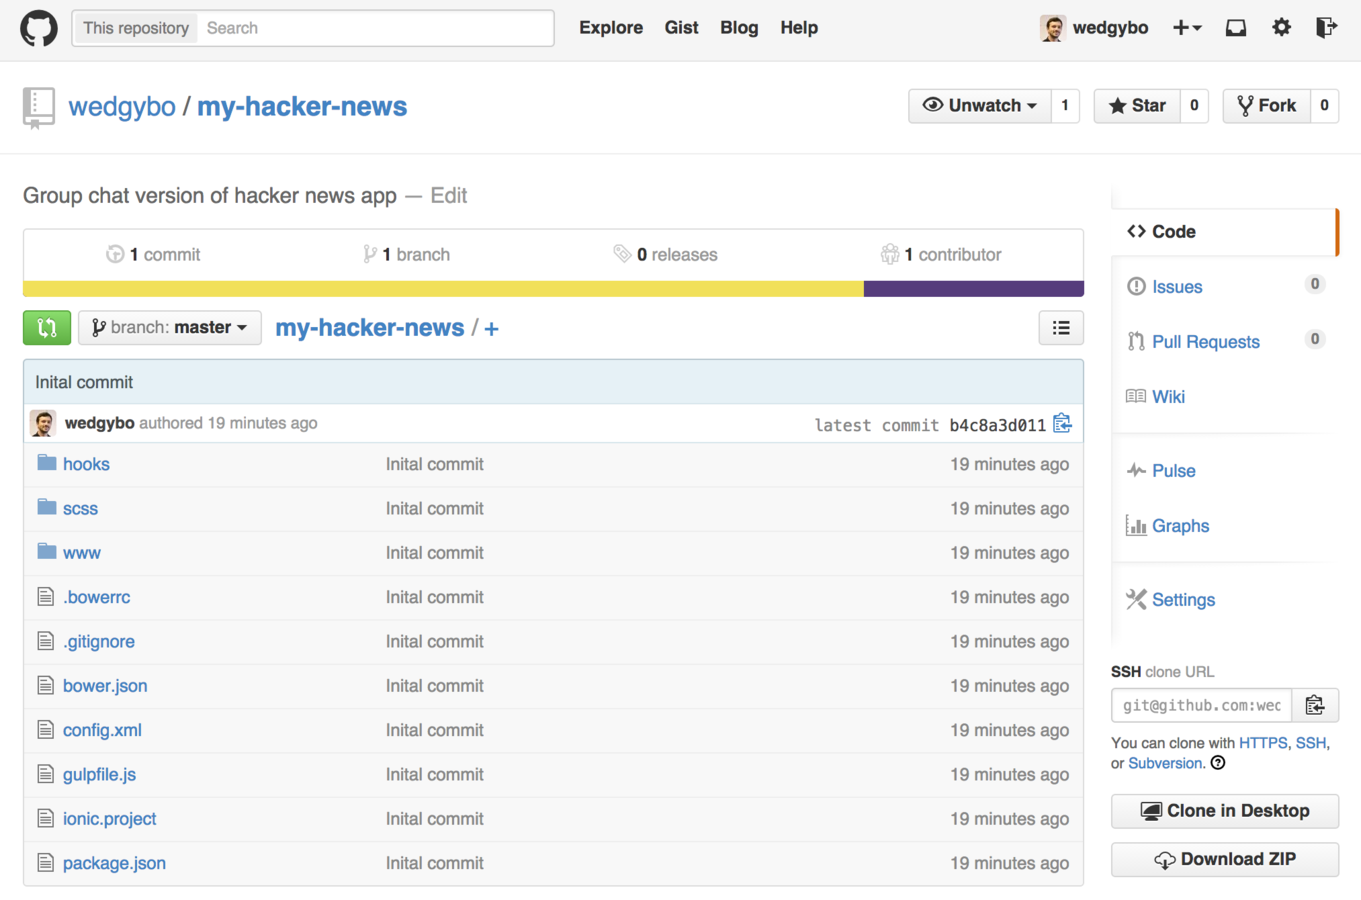Open the gulpfile.js file
The height and width of the screenshot is (900, 1361).
click(x=99, y=774)
